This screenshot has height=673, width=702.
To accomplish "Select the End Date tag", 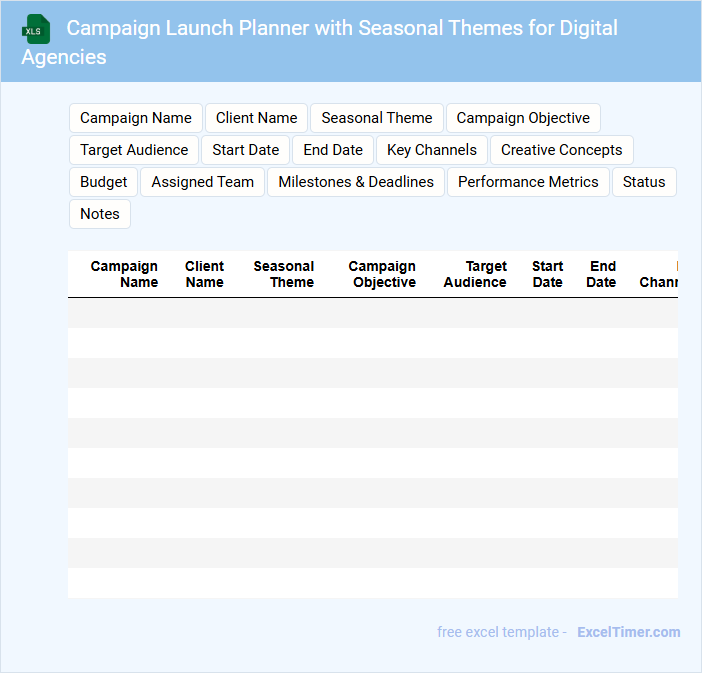I will (333, 150).
